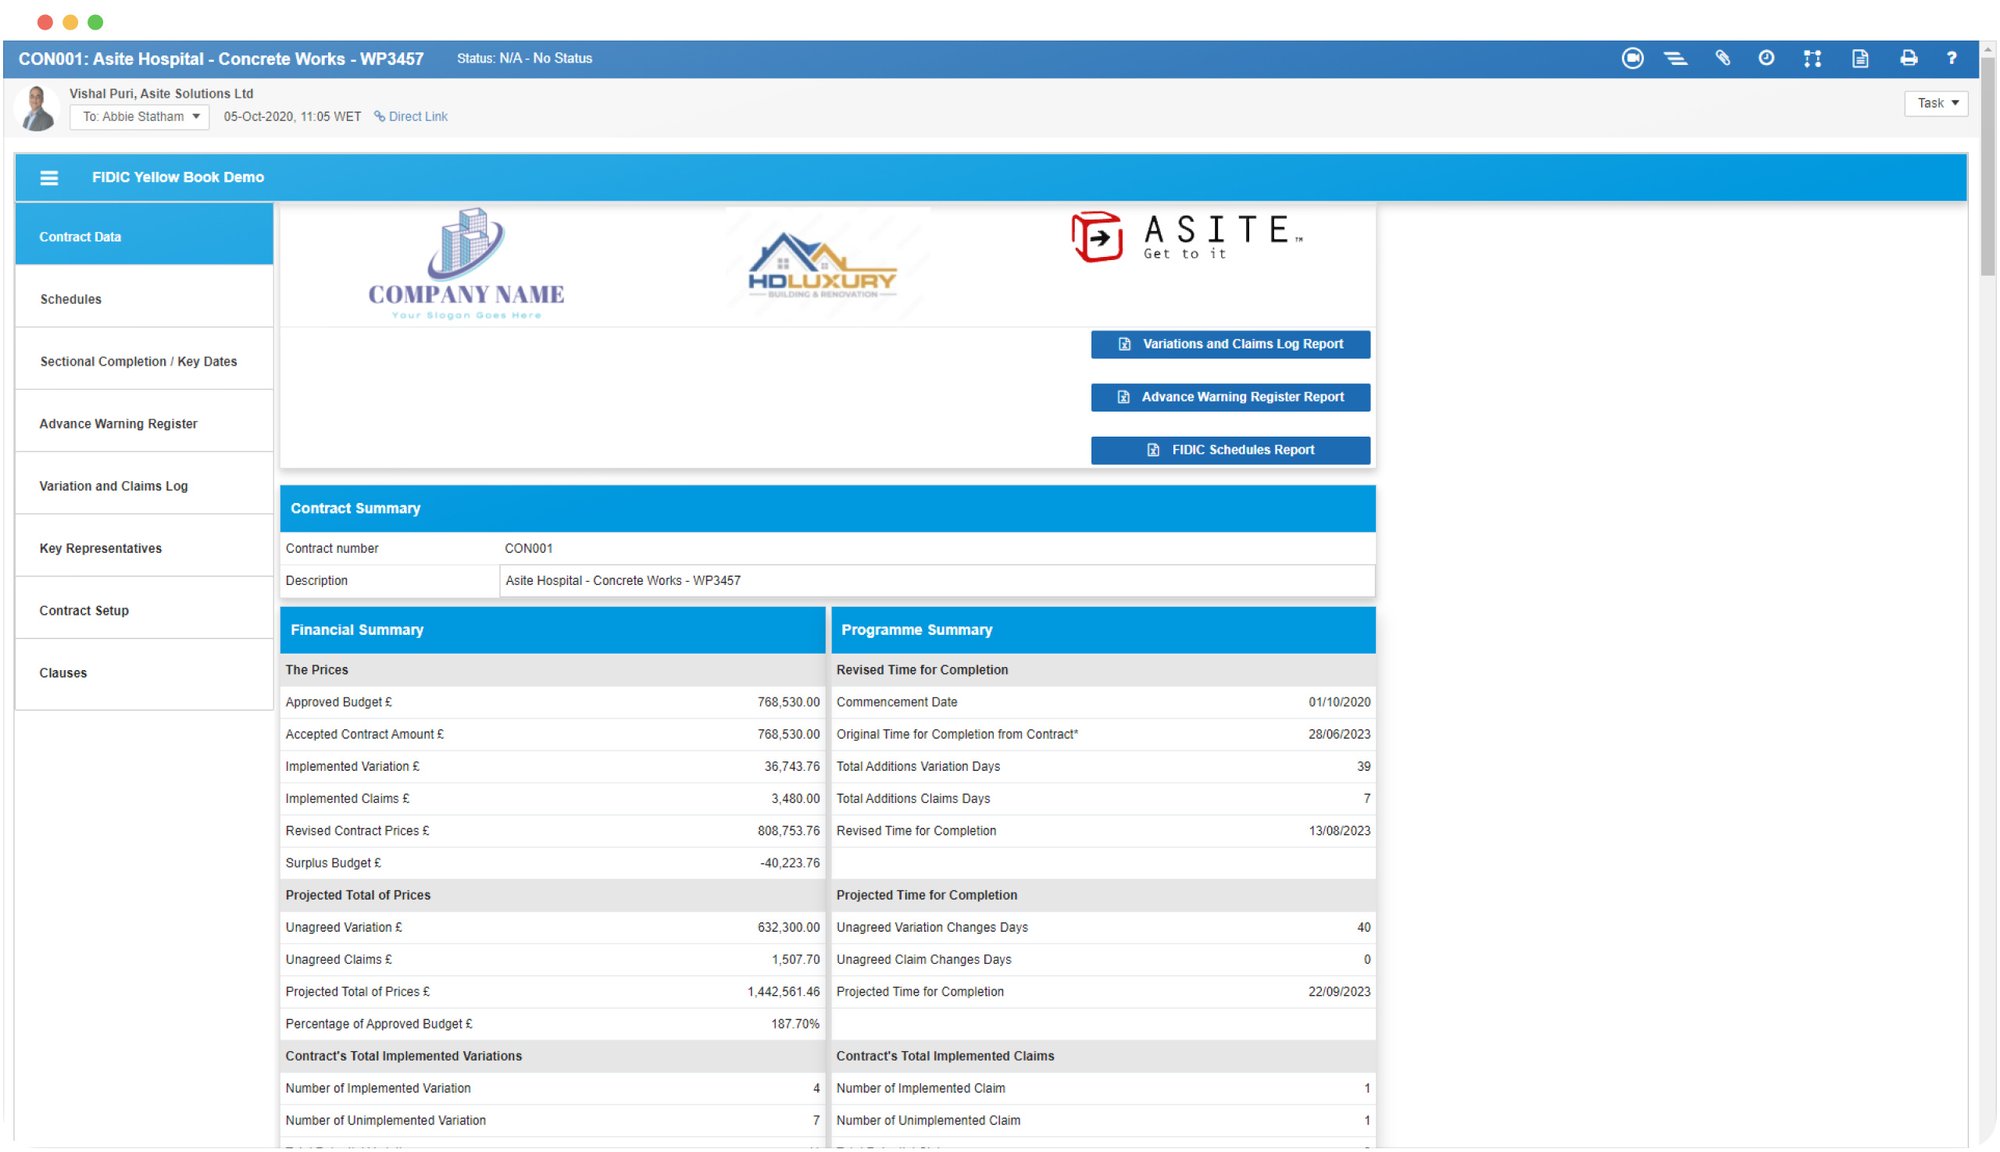Screen dimensions: 2000x1152
Task: Expand the Contract Setup section in sidebar
Action: pyautogui.click(x=84, y=610)
